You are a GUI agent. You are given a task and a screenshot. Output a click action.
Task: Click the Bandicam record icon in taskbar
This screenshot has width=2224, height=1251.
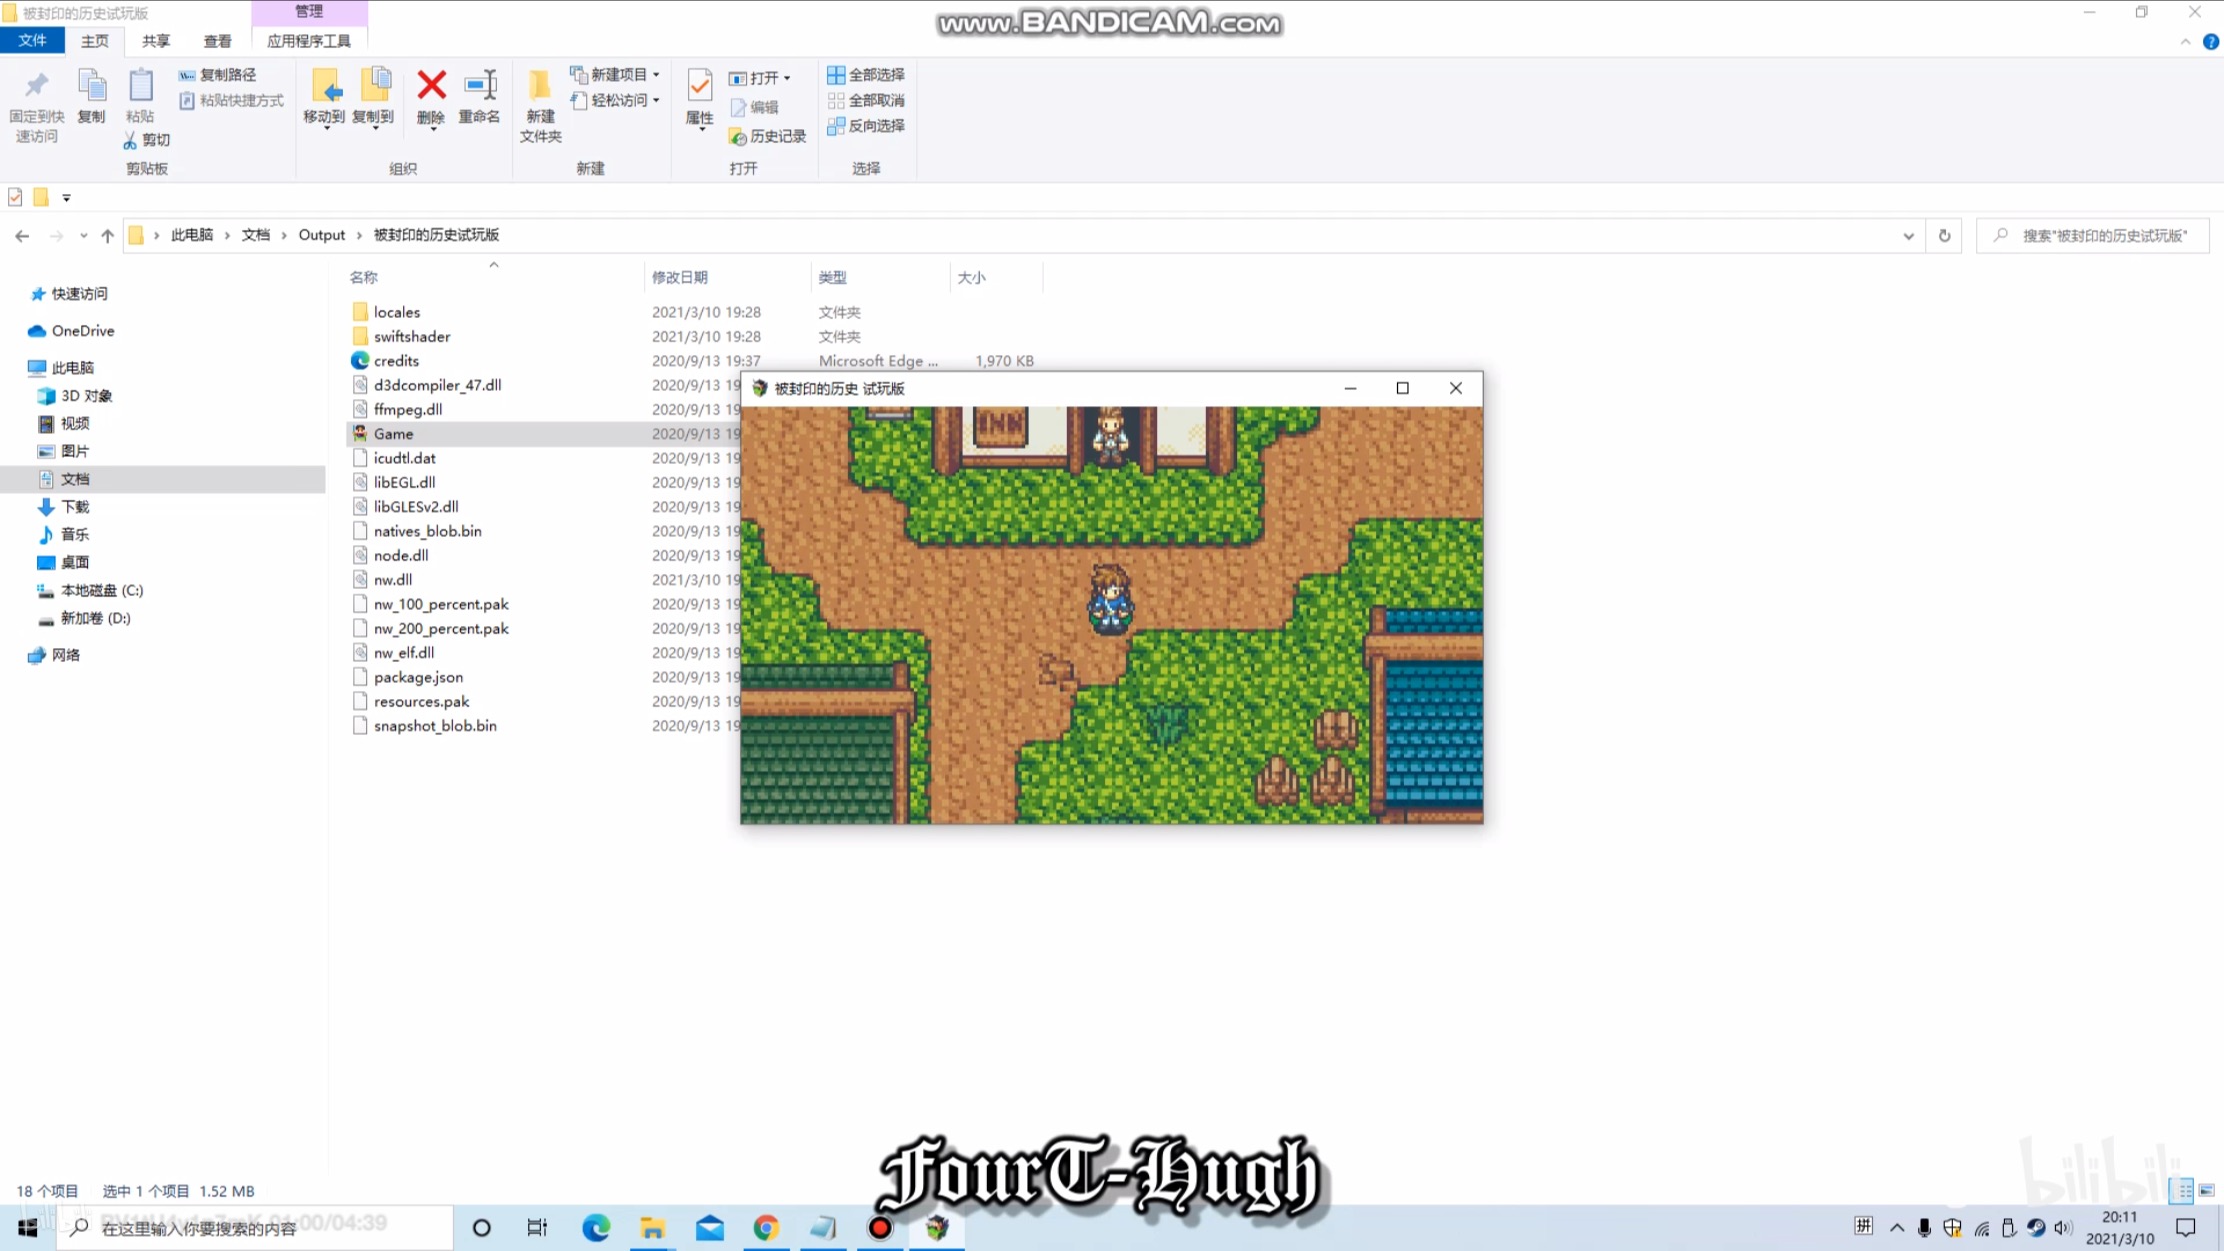pyautogui.click(x=880, y=1227)
